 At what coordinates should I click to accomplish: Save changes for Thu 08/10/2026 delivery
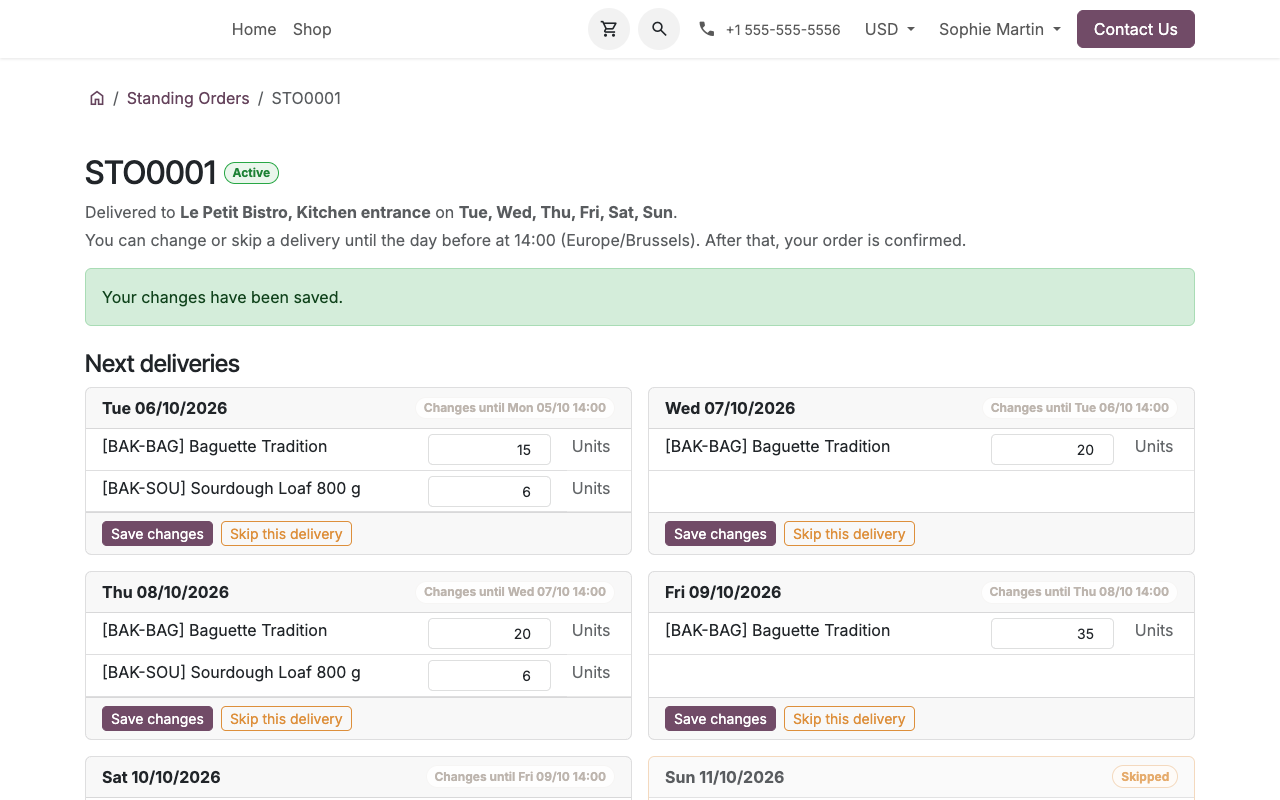pyautogui.click(x=157, y=719)
